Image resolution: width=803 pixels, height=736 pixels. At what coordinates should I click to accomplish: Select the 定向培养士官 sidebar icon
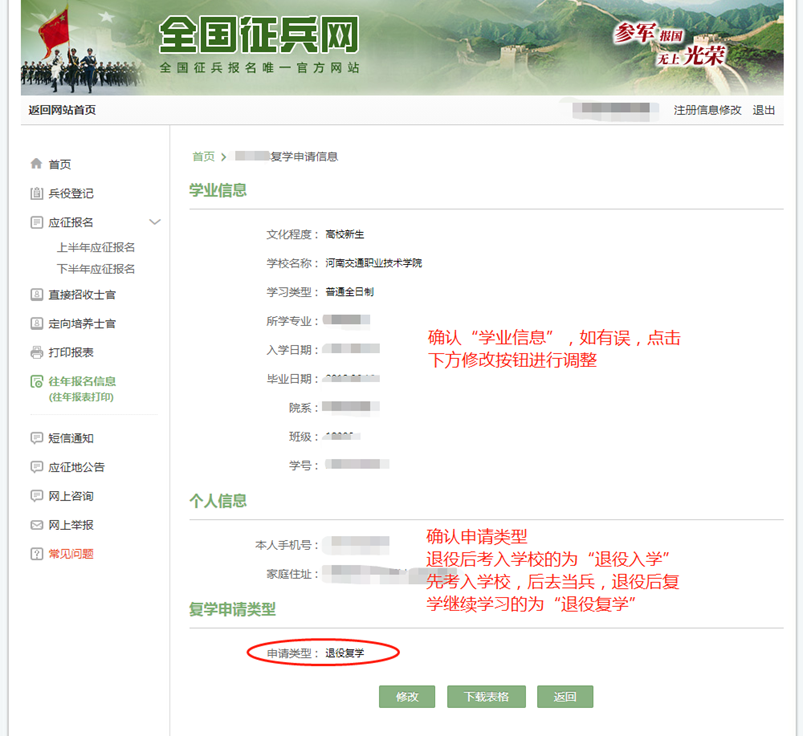35,323
